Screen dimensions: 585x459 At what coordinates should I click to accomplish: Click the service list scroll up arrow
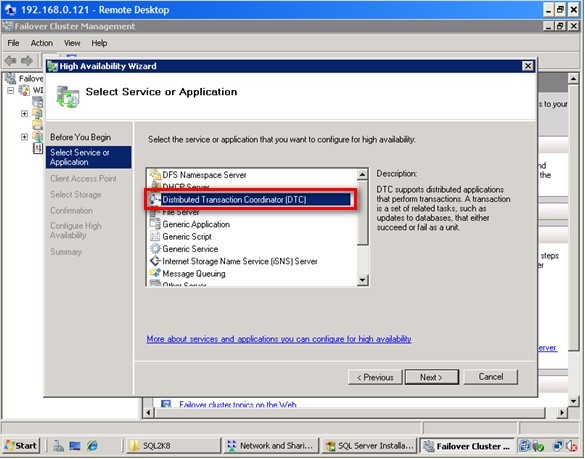click(362, 174)
